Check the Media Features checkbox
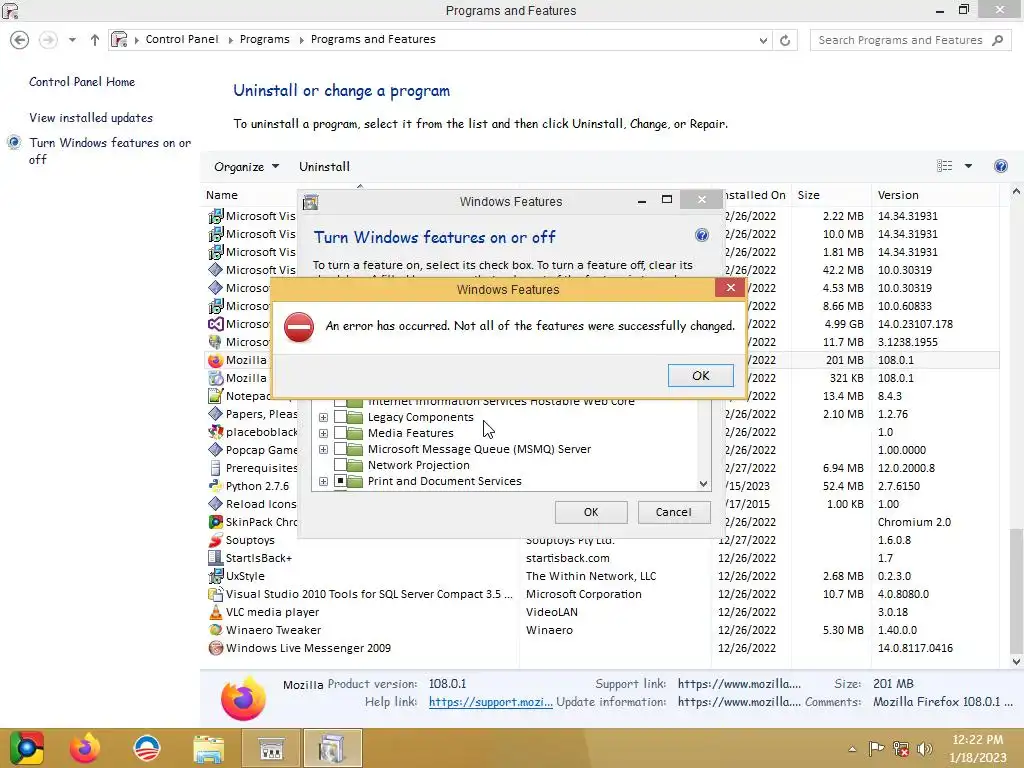 coord(340,432)
